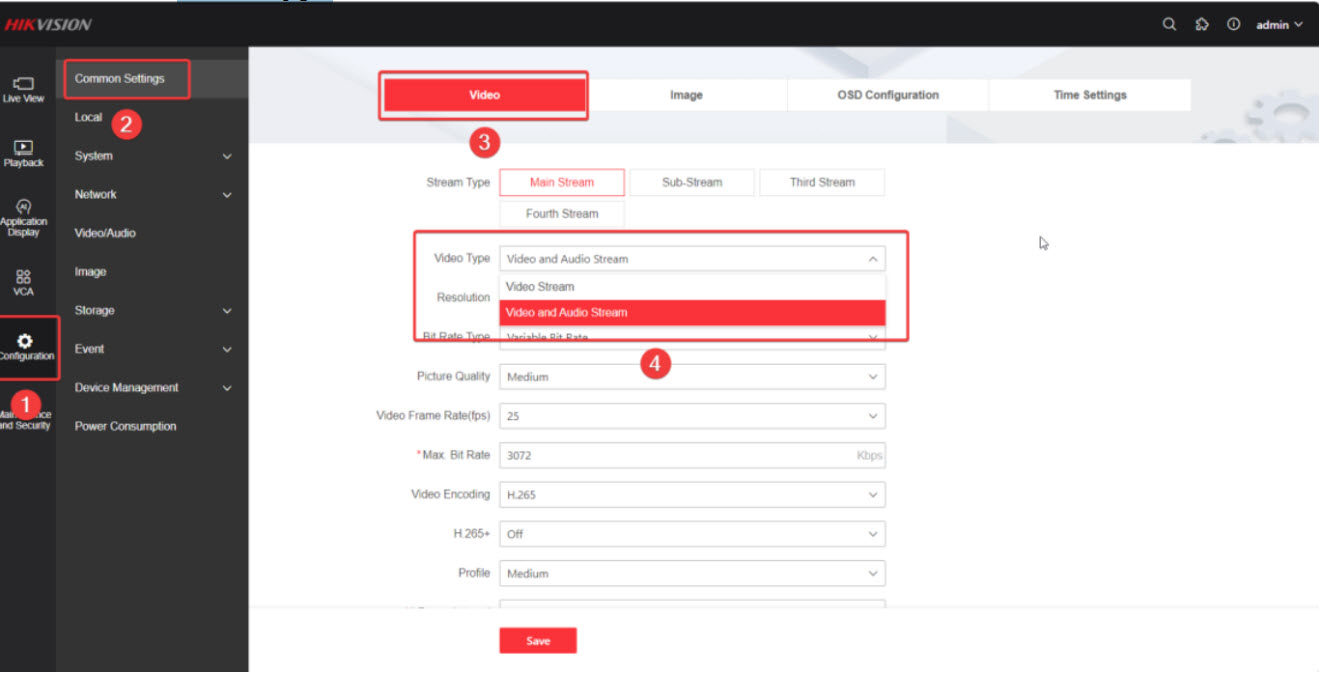Switch to the Time Settings tab

1090,95
